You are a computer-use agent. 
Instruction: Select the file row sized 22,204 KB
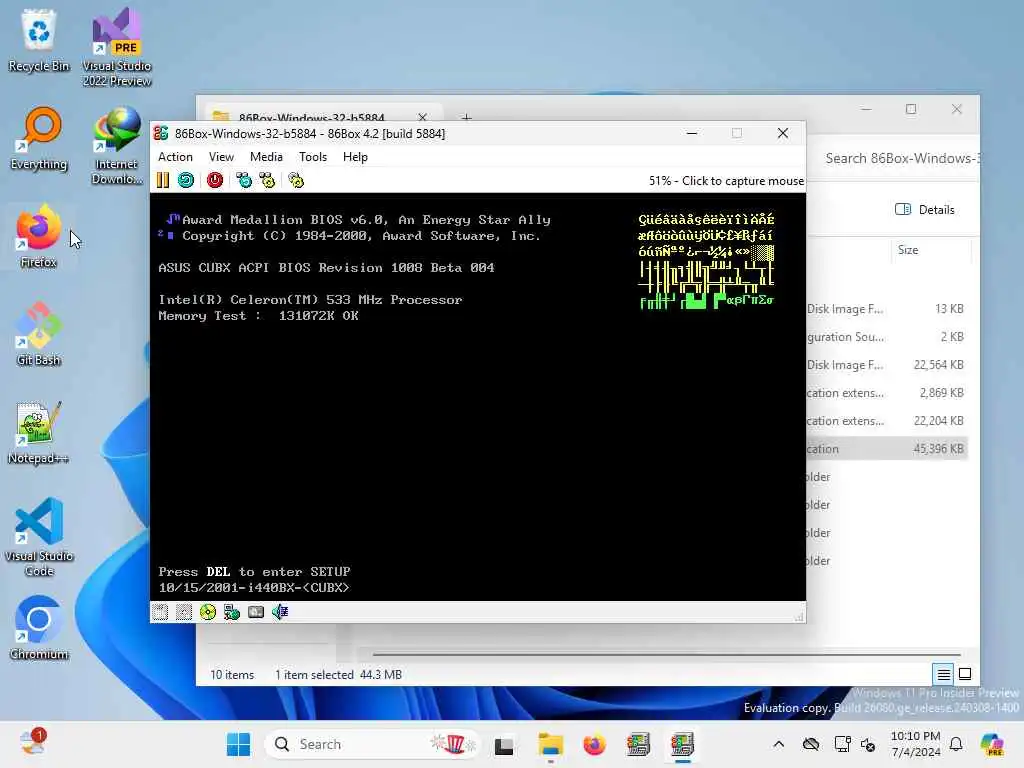pyautogui.click(x=886, y=421)
